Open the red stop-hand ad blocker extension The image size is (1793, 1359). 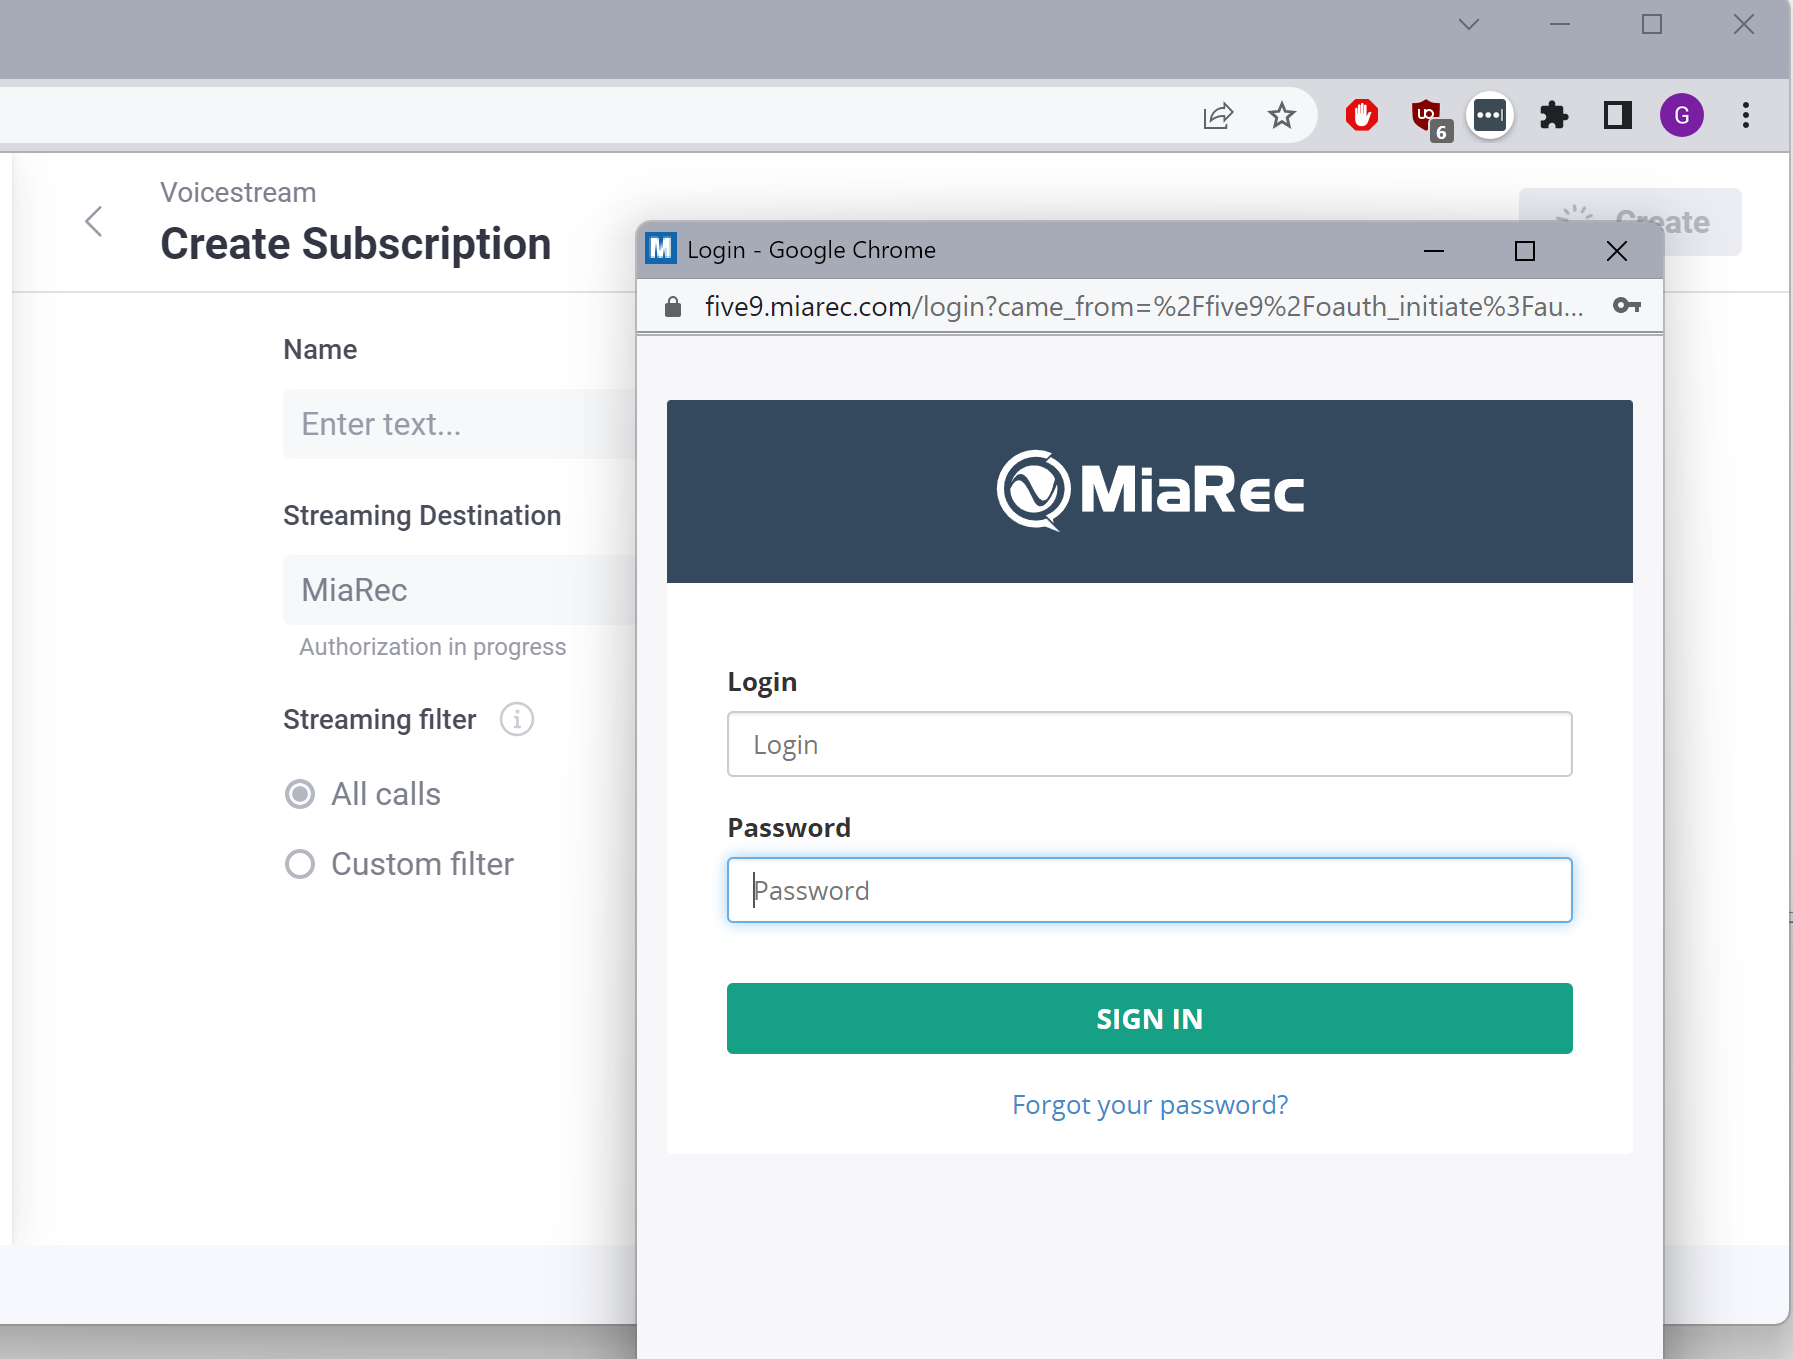1361,116
